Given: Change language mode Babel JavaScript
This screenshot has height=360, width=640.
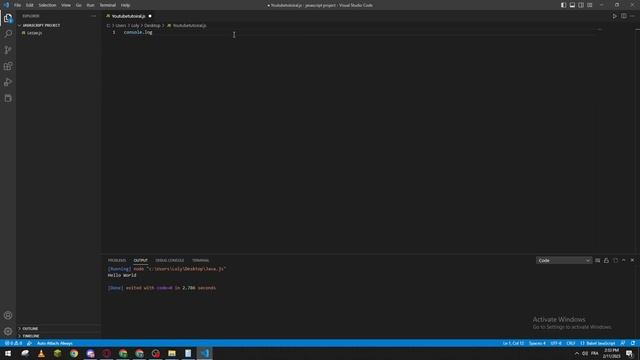Looking at the screenshot, I should (598, 343).
